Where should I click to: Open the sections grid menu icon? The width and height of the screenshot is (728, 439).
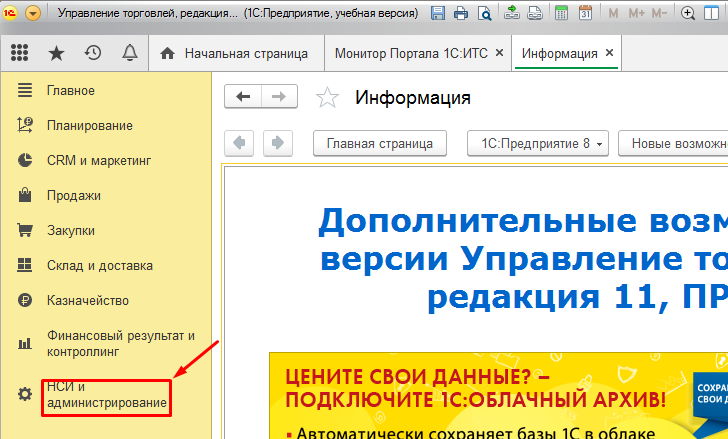[20, 53]
